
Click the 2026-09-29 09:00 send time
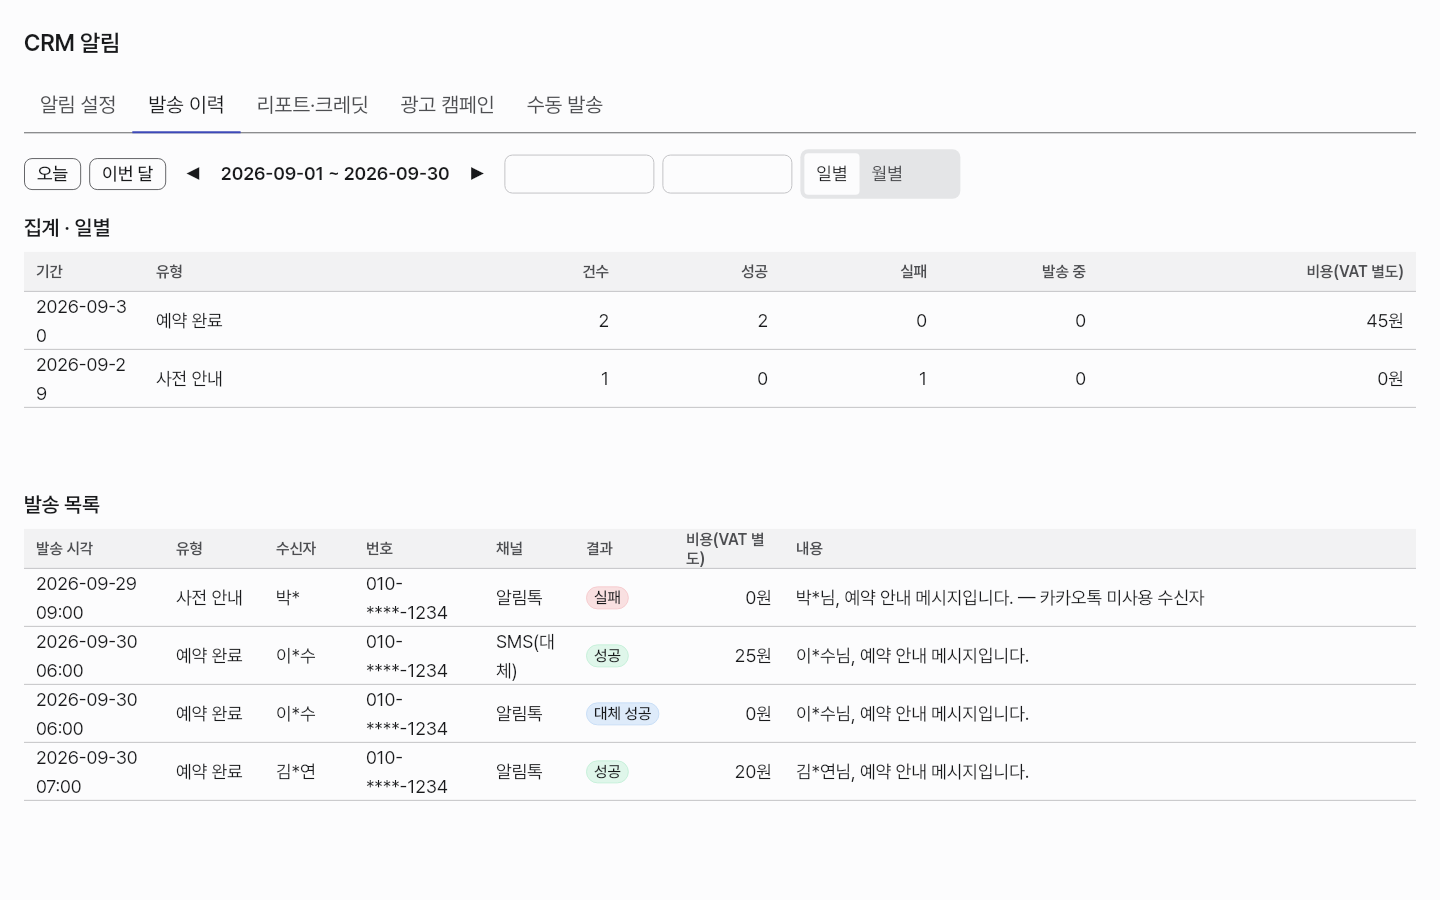click(86, 598)
